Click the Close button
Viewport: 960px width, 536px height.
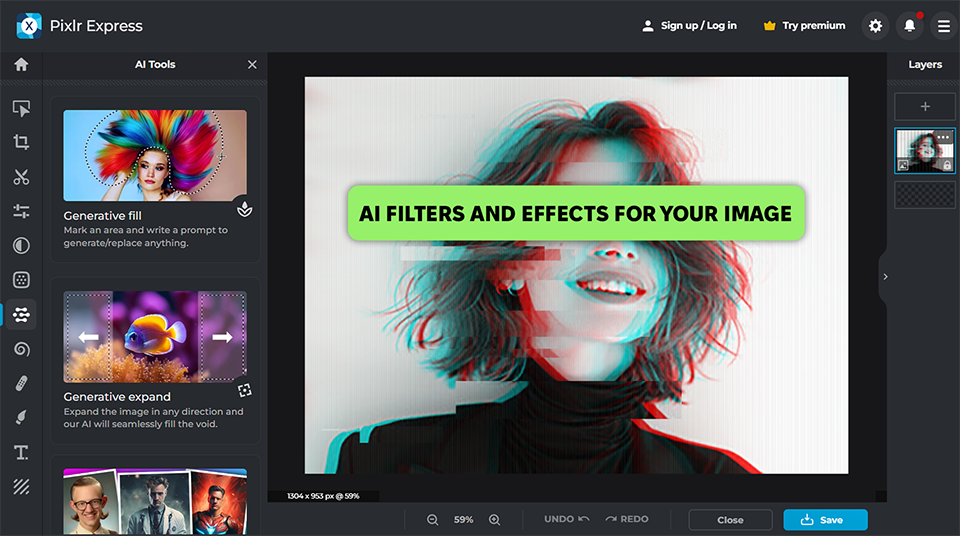[730, 519]
